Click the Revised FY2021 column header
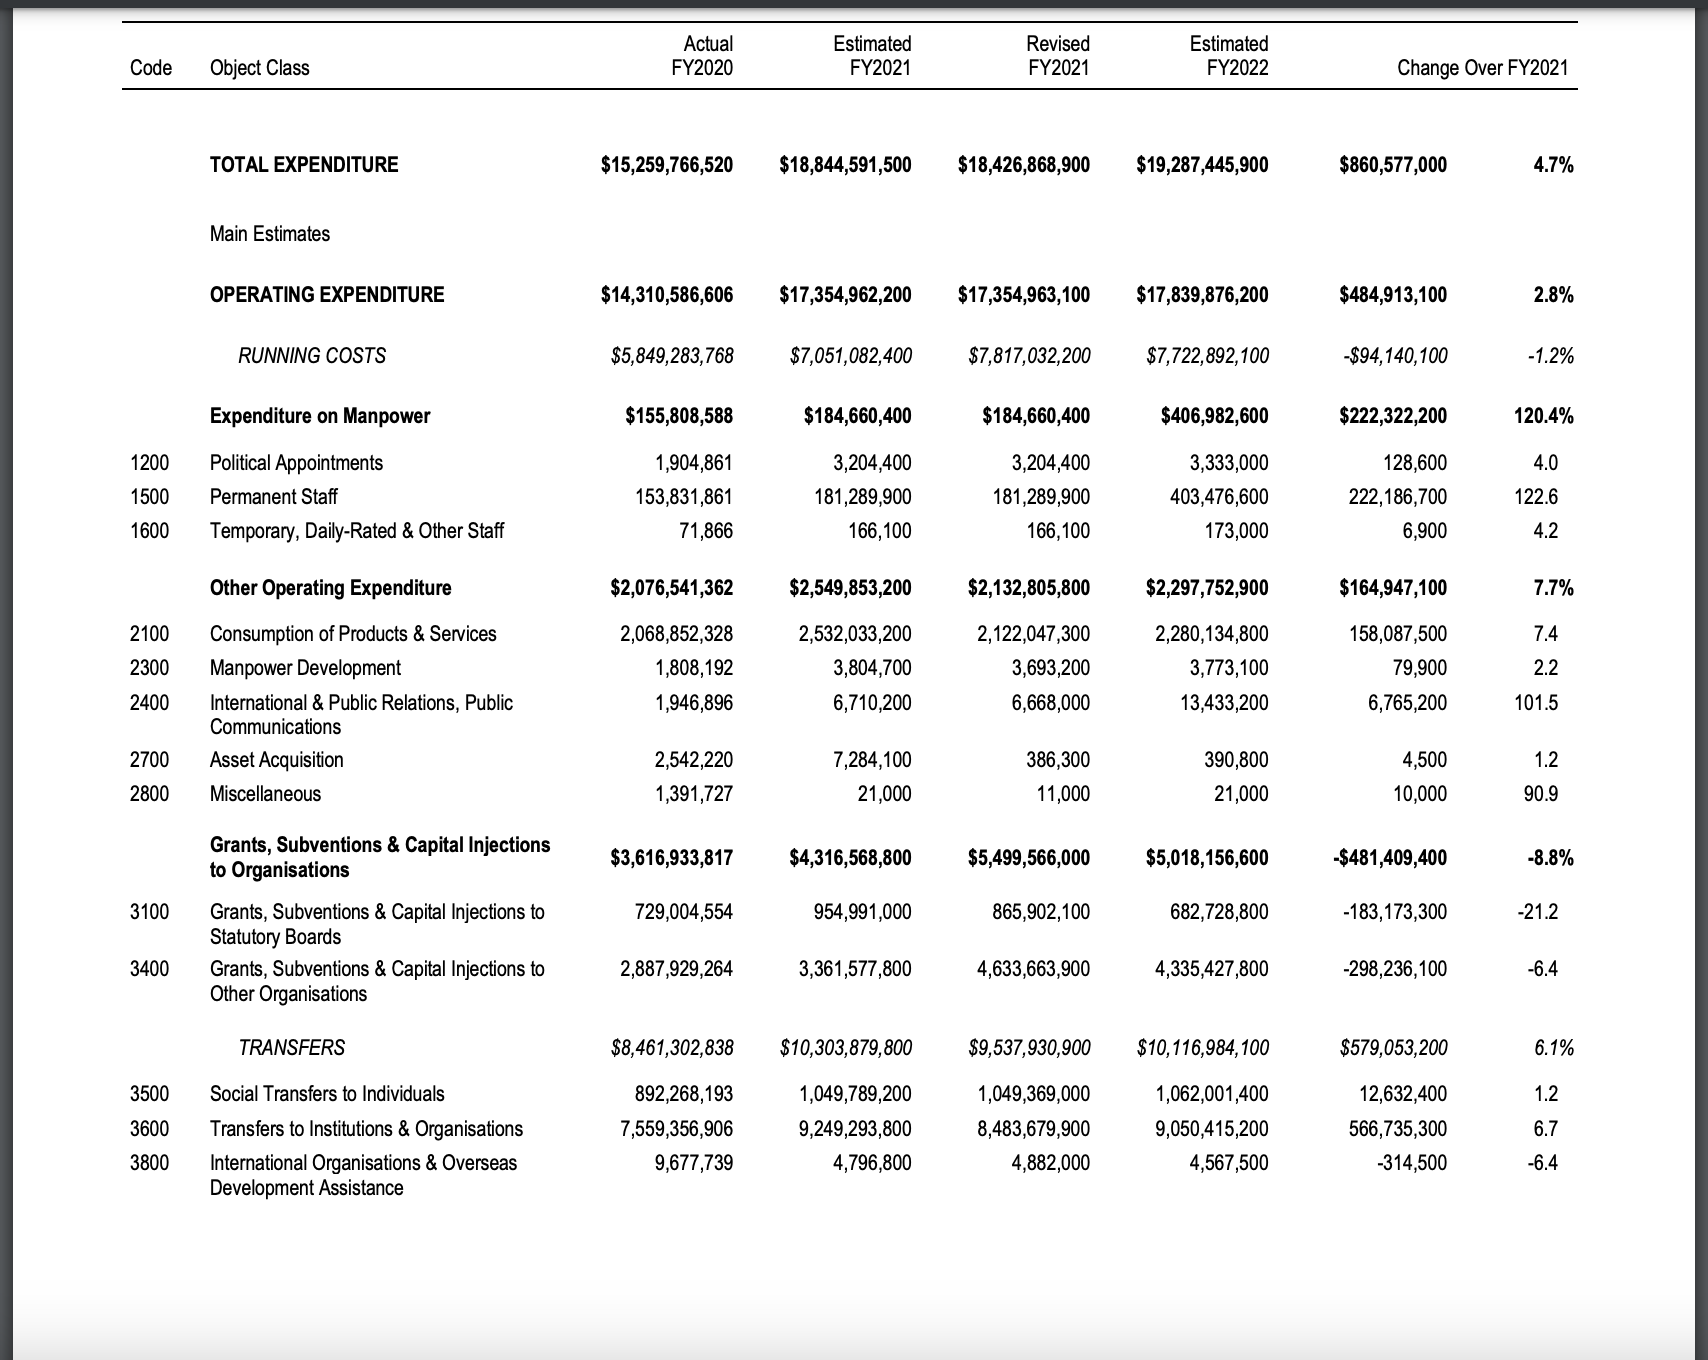 coord(1057,56)
